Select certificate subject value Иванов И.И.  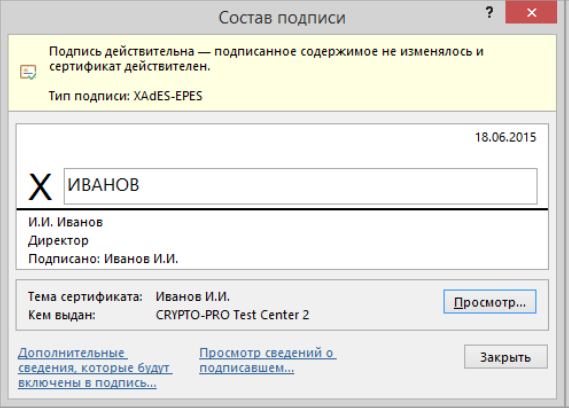[193, 297]
